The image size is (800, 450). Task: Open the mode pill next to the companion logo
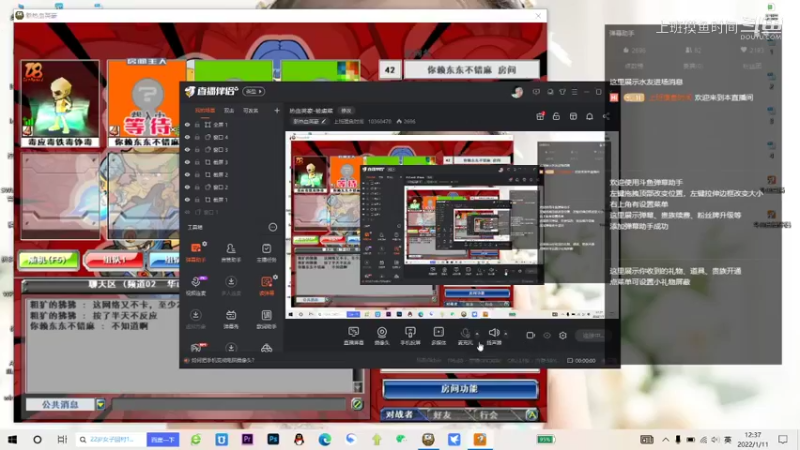(x=254, y=91)
